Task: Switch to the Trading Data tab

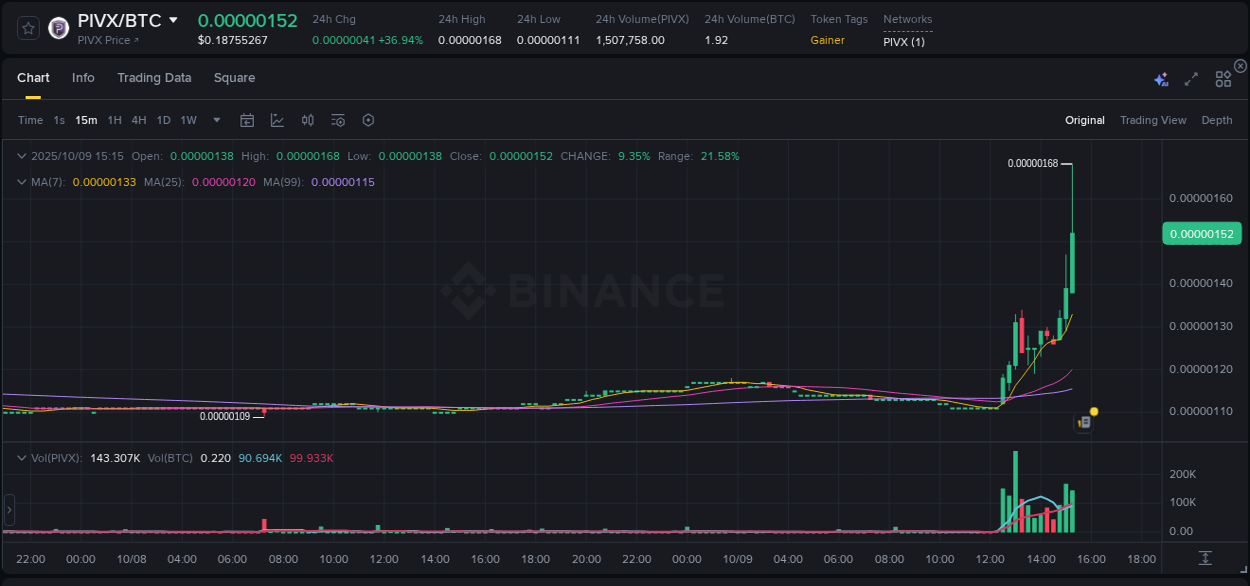Action: point(154,77)
